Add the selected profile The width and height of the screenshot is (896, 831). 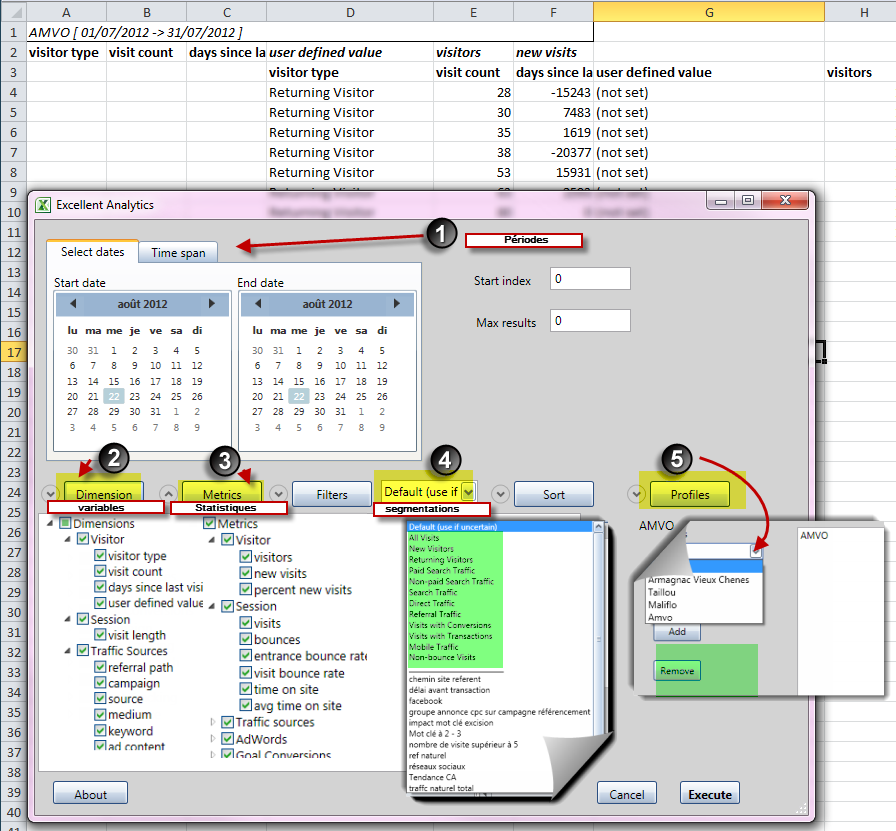click(x=677, y=632)
